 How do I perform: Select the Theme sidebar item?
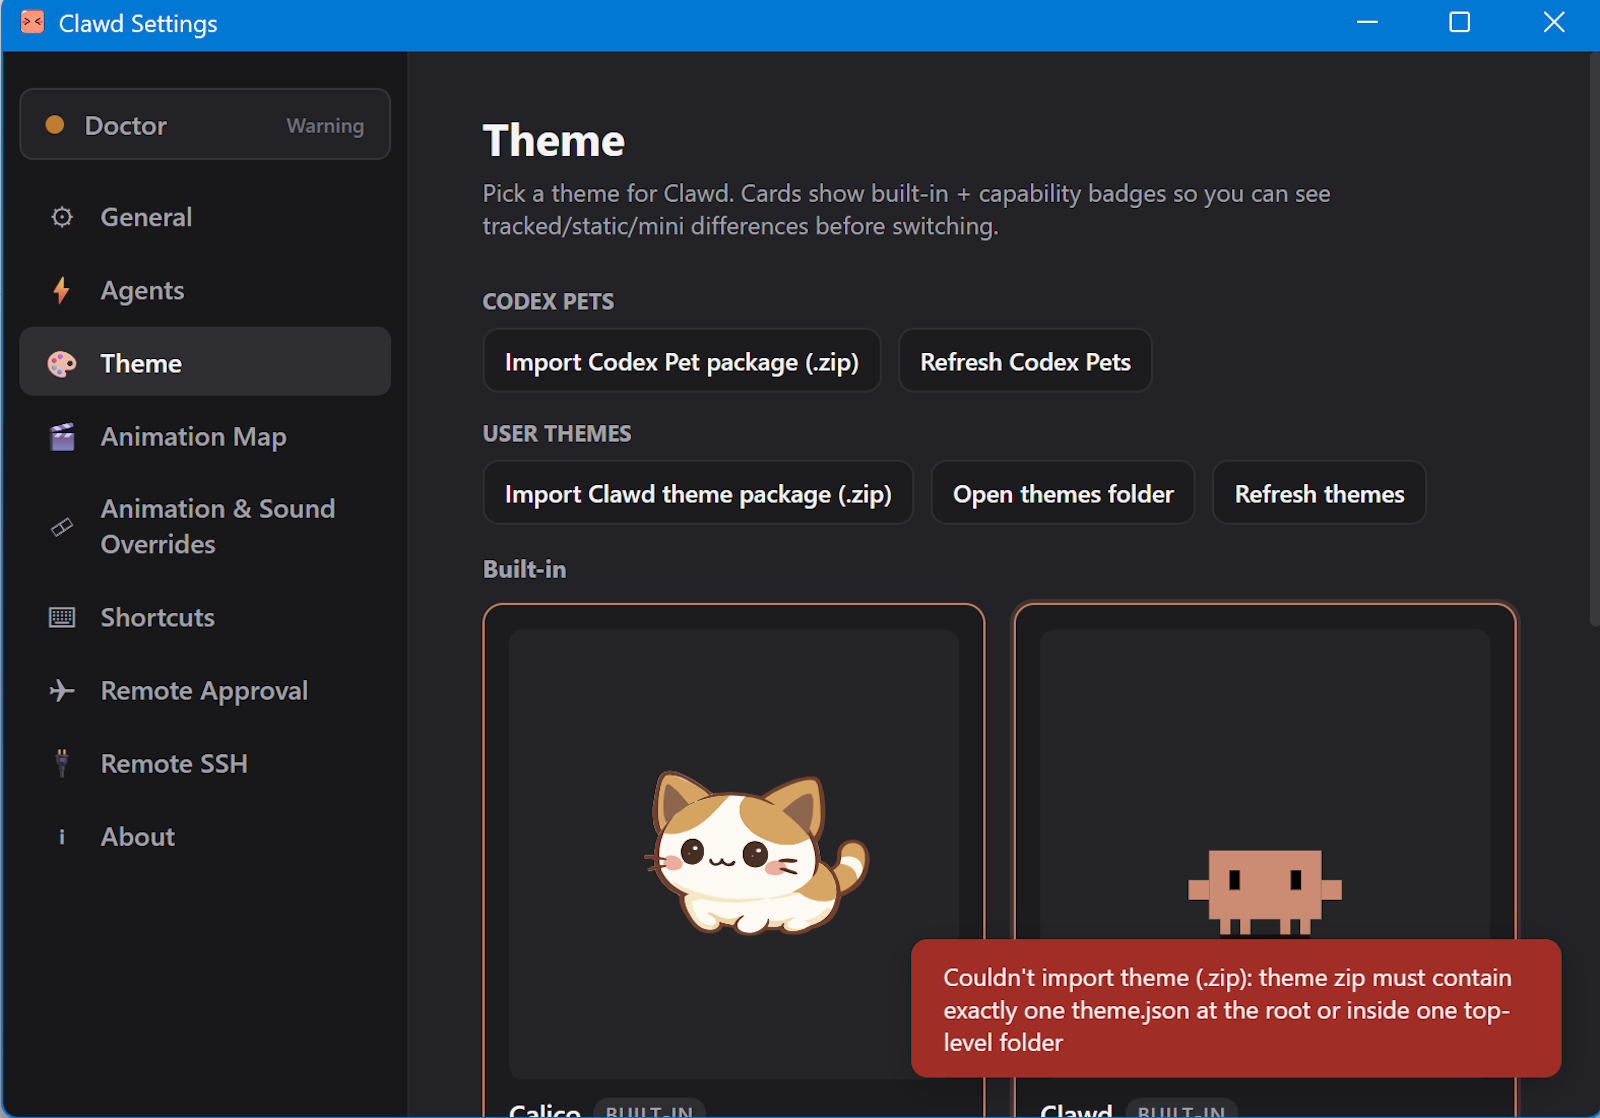coord(205,362)
